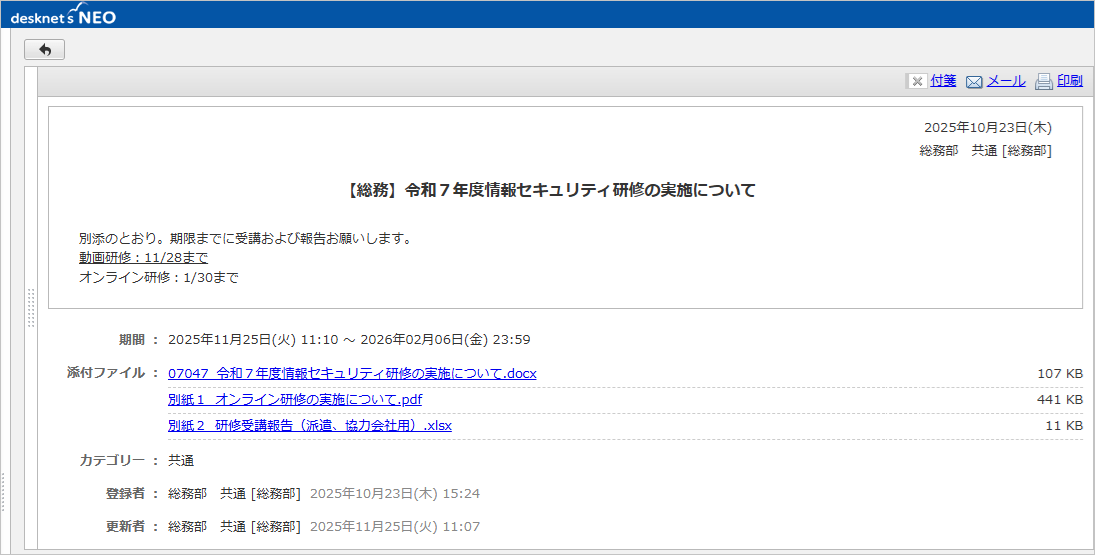Viewport: 1095px width, 555px height.
Task: Click the desknet's NEO logo
Action: pos(63,15)
